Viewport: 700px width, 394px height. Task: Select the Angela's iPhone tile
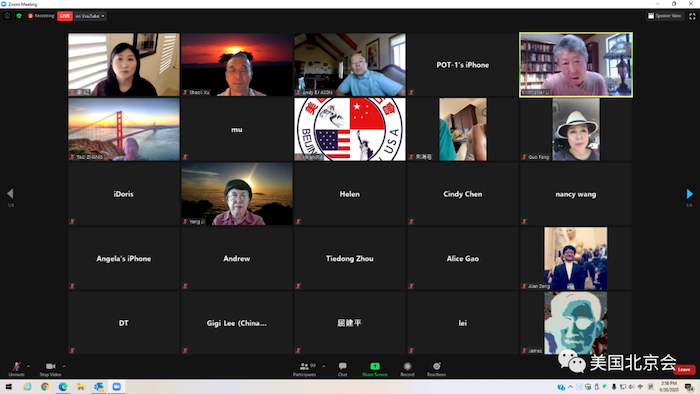[x=124, y=258]
